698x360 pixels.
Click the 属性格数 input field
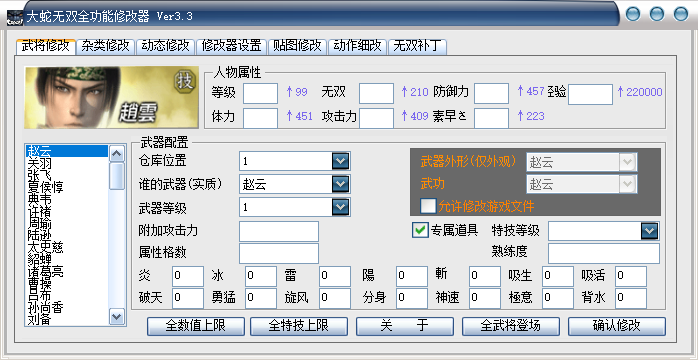[279, 253]
